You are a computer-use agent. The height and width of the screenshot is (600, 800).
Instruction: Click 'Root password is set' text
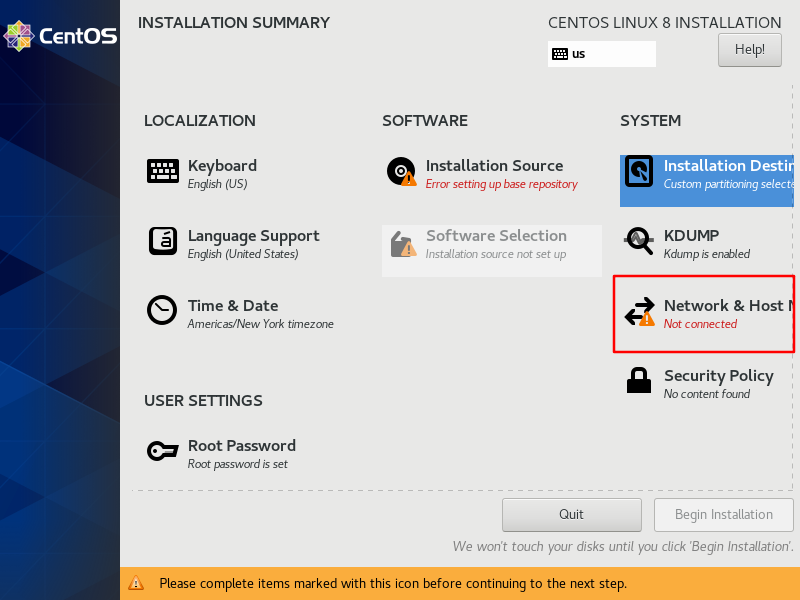click(x=238, y=464)
